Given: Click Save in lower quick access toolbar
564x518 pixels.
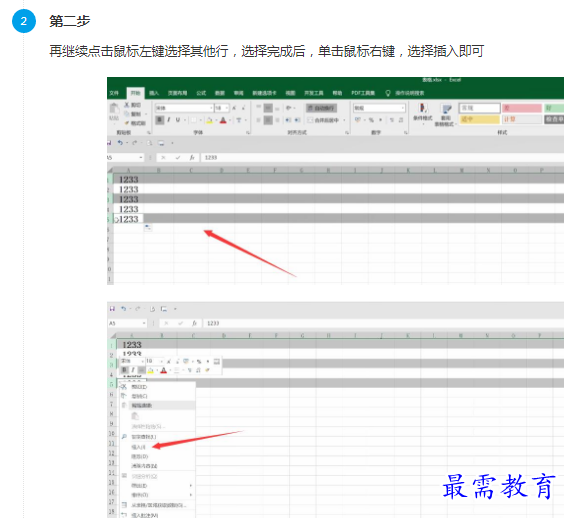Looking at the screenshot, I should [112, 309].
